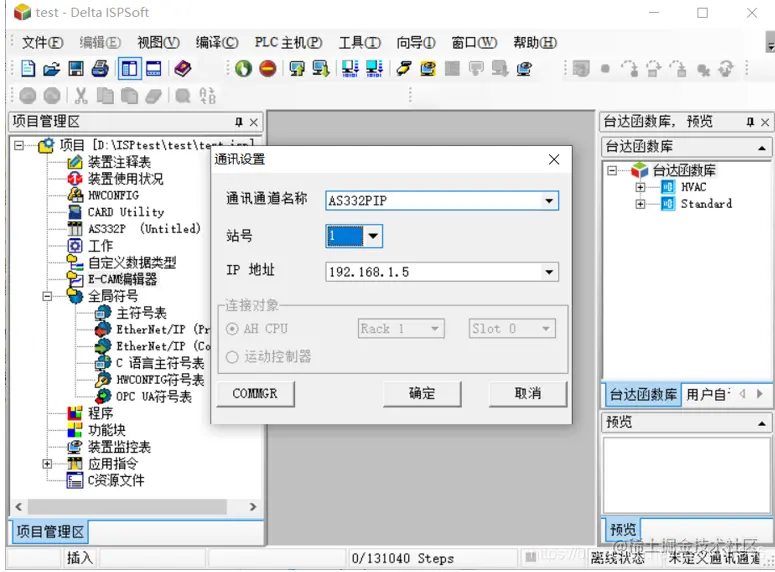This screenshot has width=775, height=572.
Task: Open the 帮助(H) menu
Action: click(x=535, y=43)
